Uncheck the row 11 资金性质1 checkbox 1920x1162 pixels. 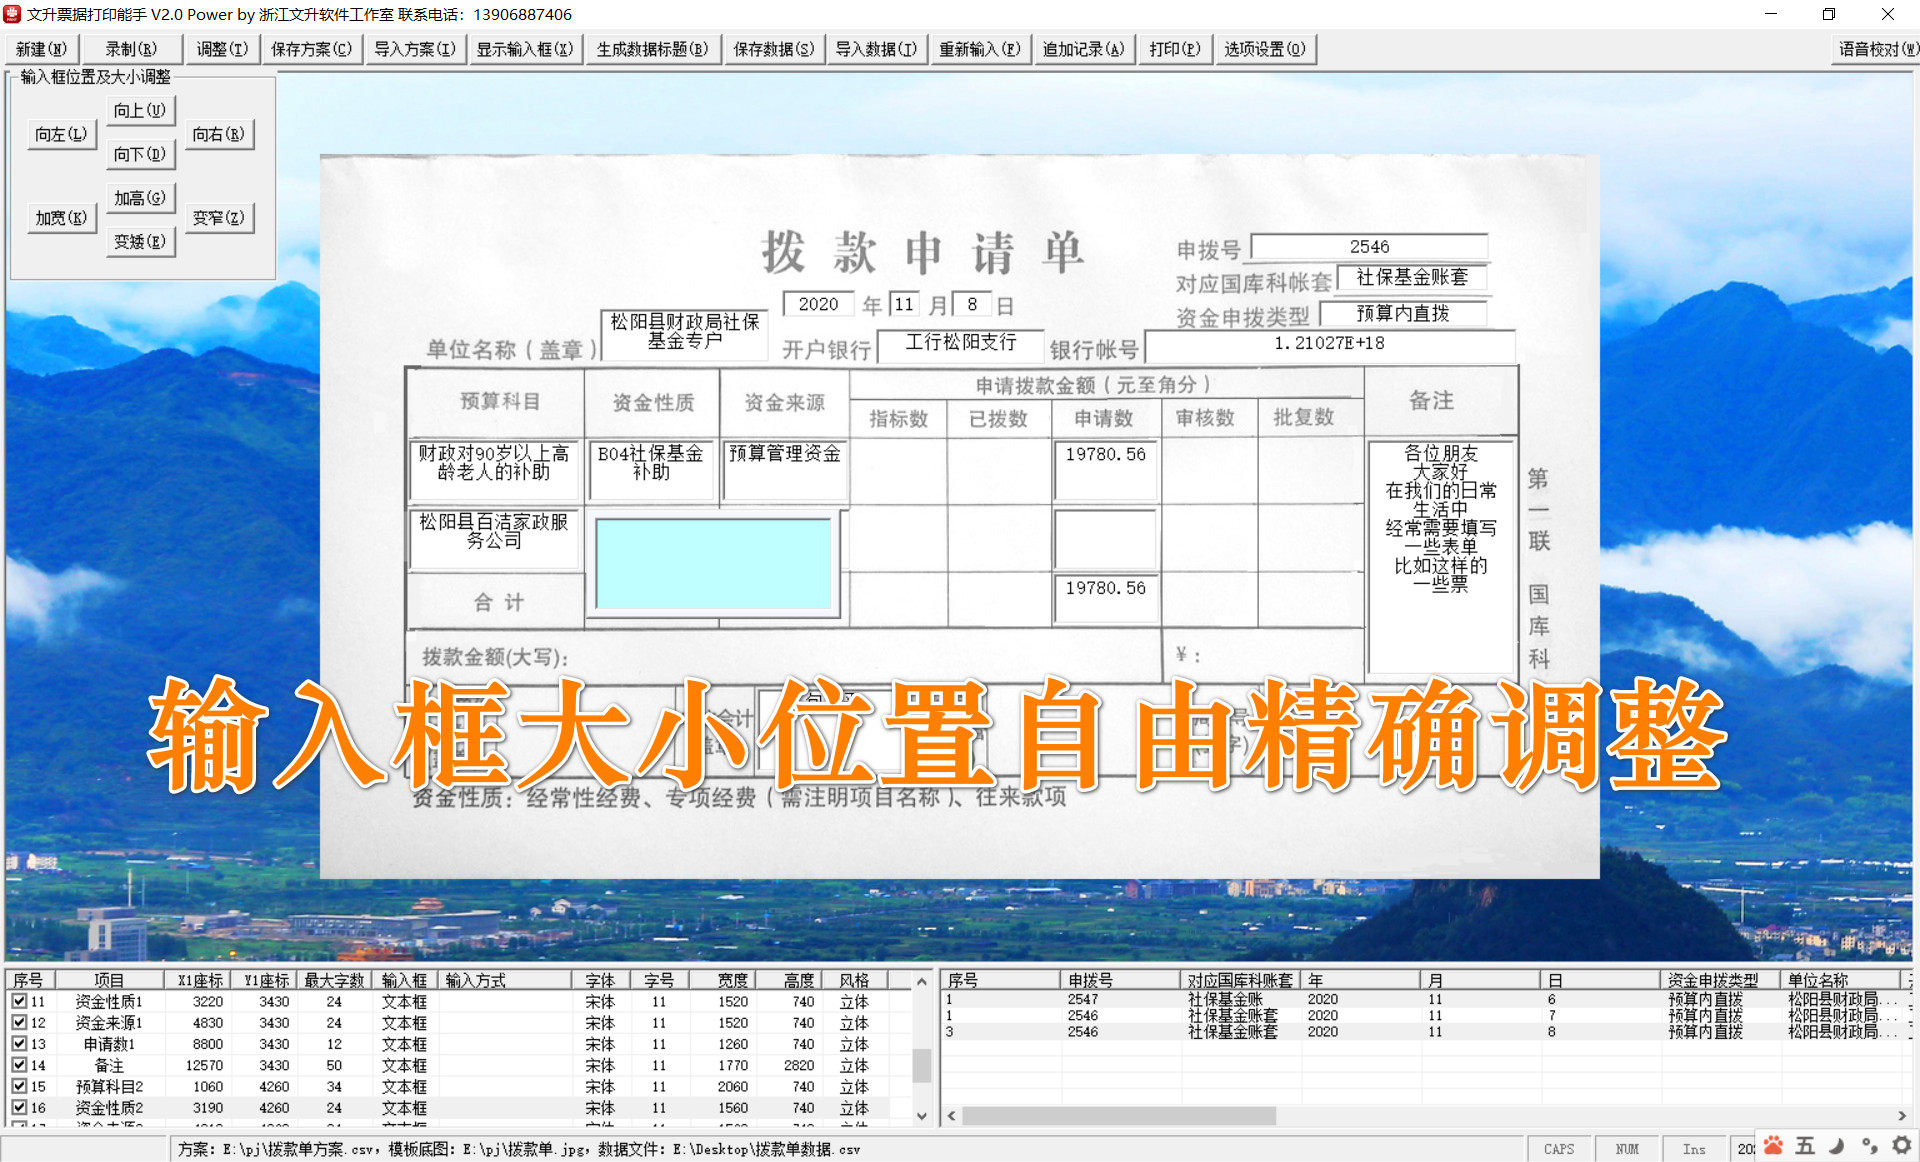[19, 1000]
